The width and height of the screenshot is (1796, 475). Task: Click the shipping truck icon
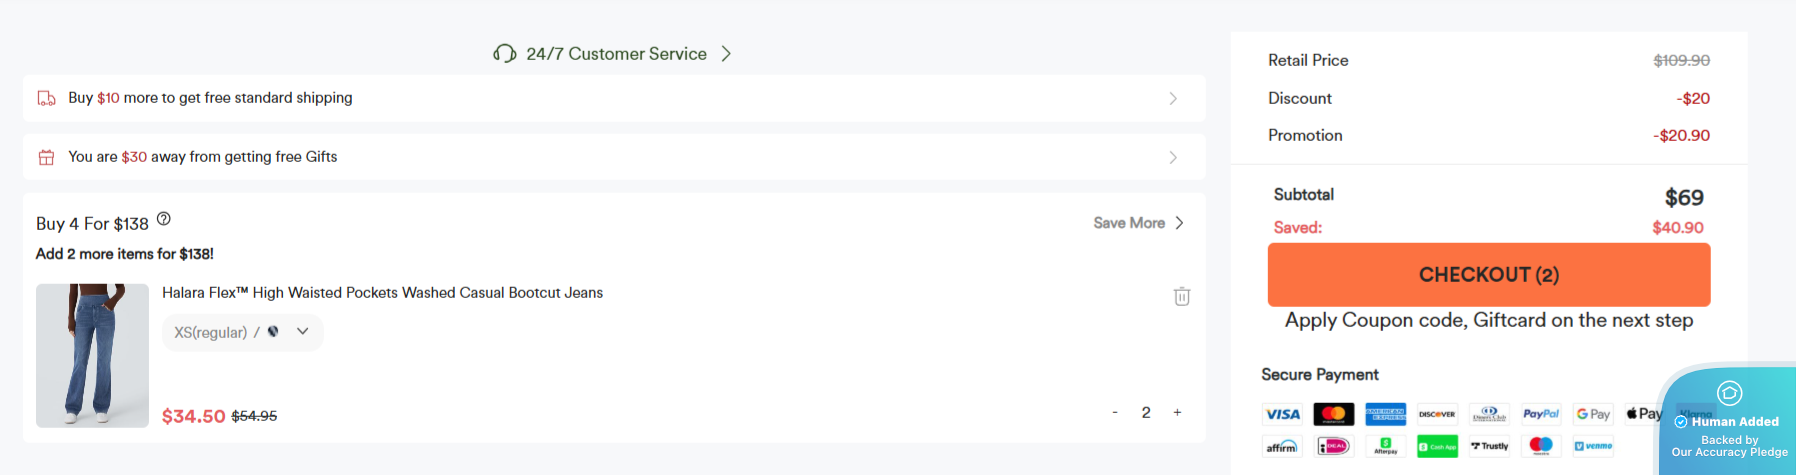click(46, 98)
